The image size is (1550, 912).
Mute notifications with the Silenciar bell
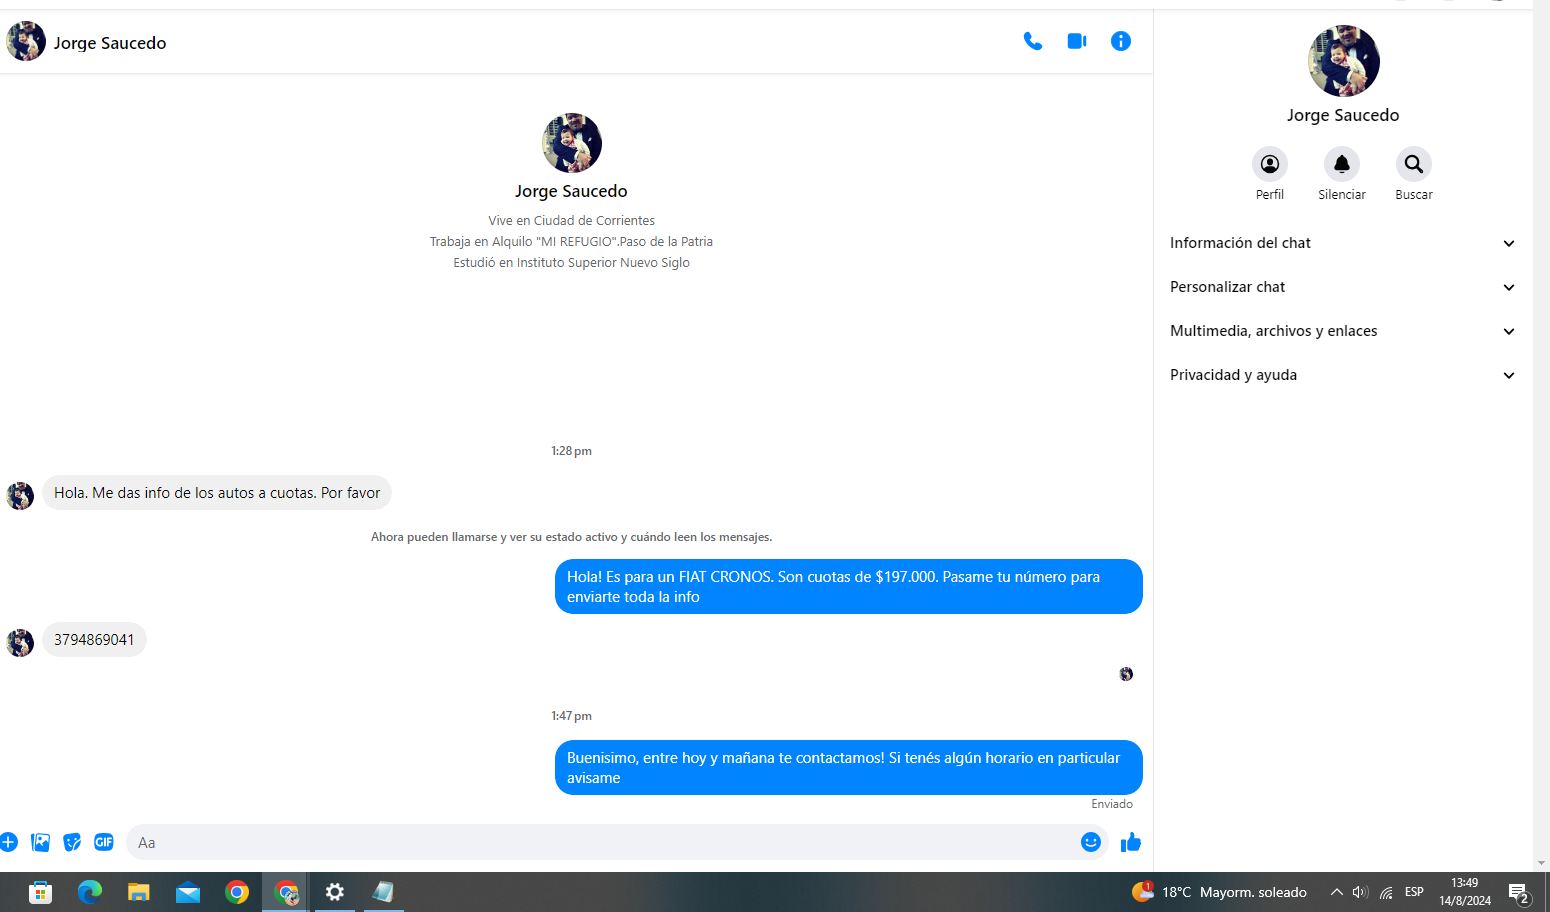[x=1341, y=165]
